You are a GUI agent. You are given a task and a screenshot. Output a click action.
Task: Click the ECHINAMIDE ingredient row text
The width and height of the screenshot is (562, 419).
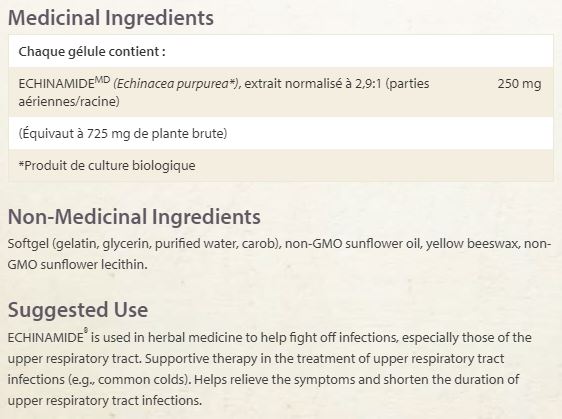point(224,92)
